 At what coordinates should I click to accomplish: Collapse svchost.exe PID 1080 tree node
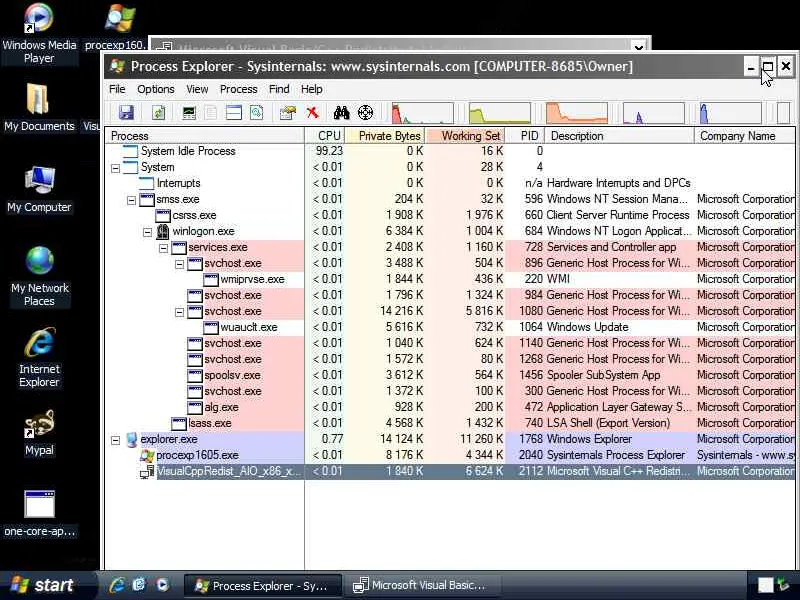tap(179, 312)
